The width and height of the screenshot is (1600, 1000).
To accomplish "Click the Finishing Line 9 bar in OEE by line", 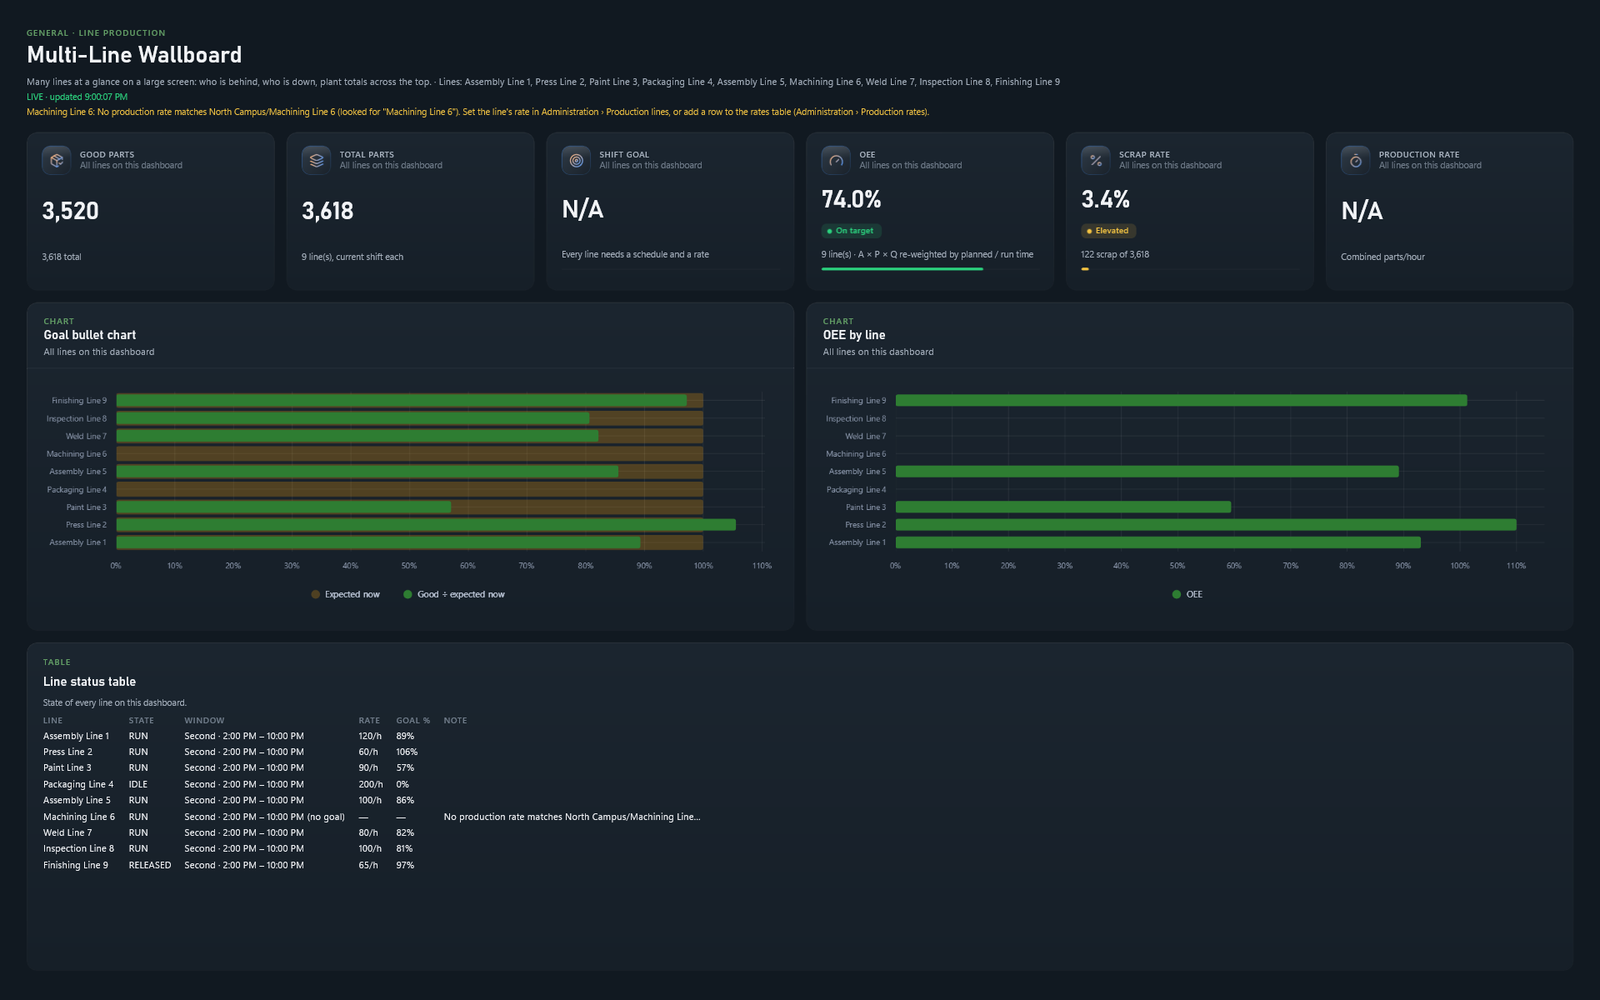I will coord(1181,400).
